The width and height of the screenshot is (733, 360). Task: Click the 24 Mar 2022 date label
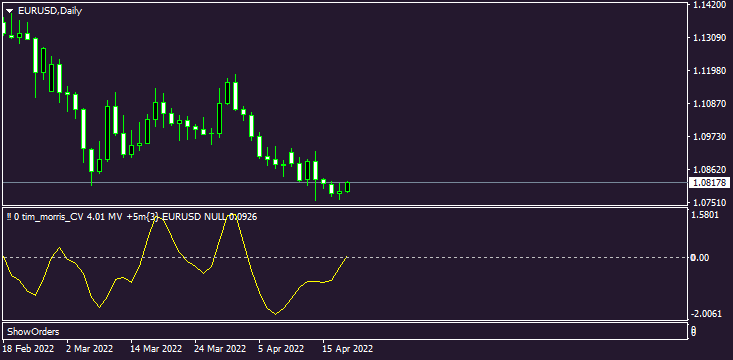221,349
